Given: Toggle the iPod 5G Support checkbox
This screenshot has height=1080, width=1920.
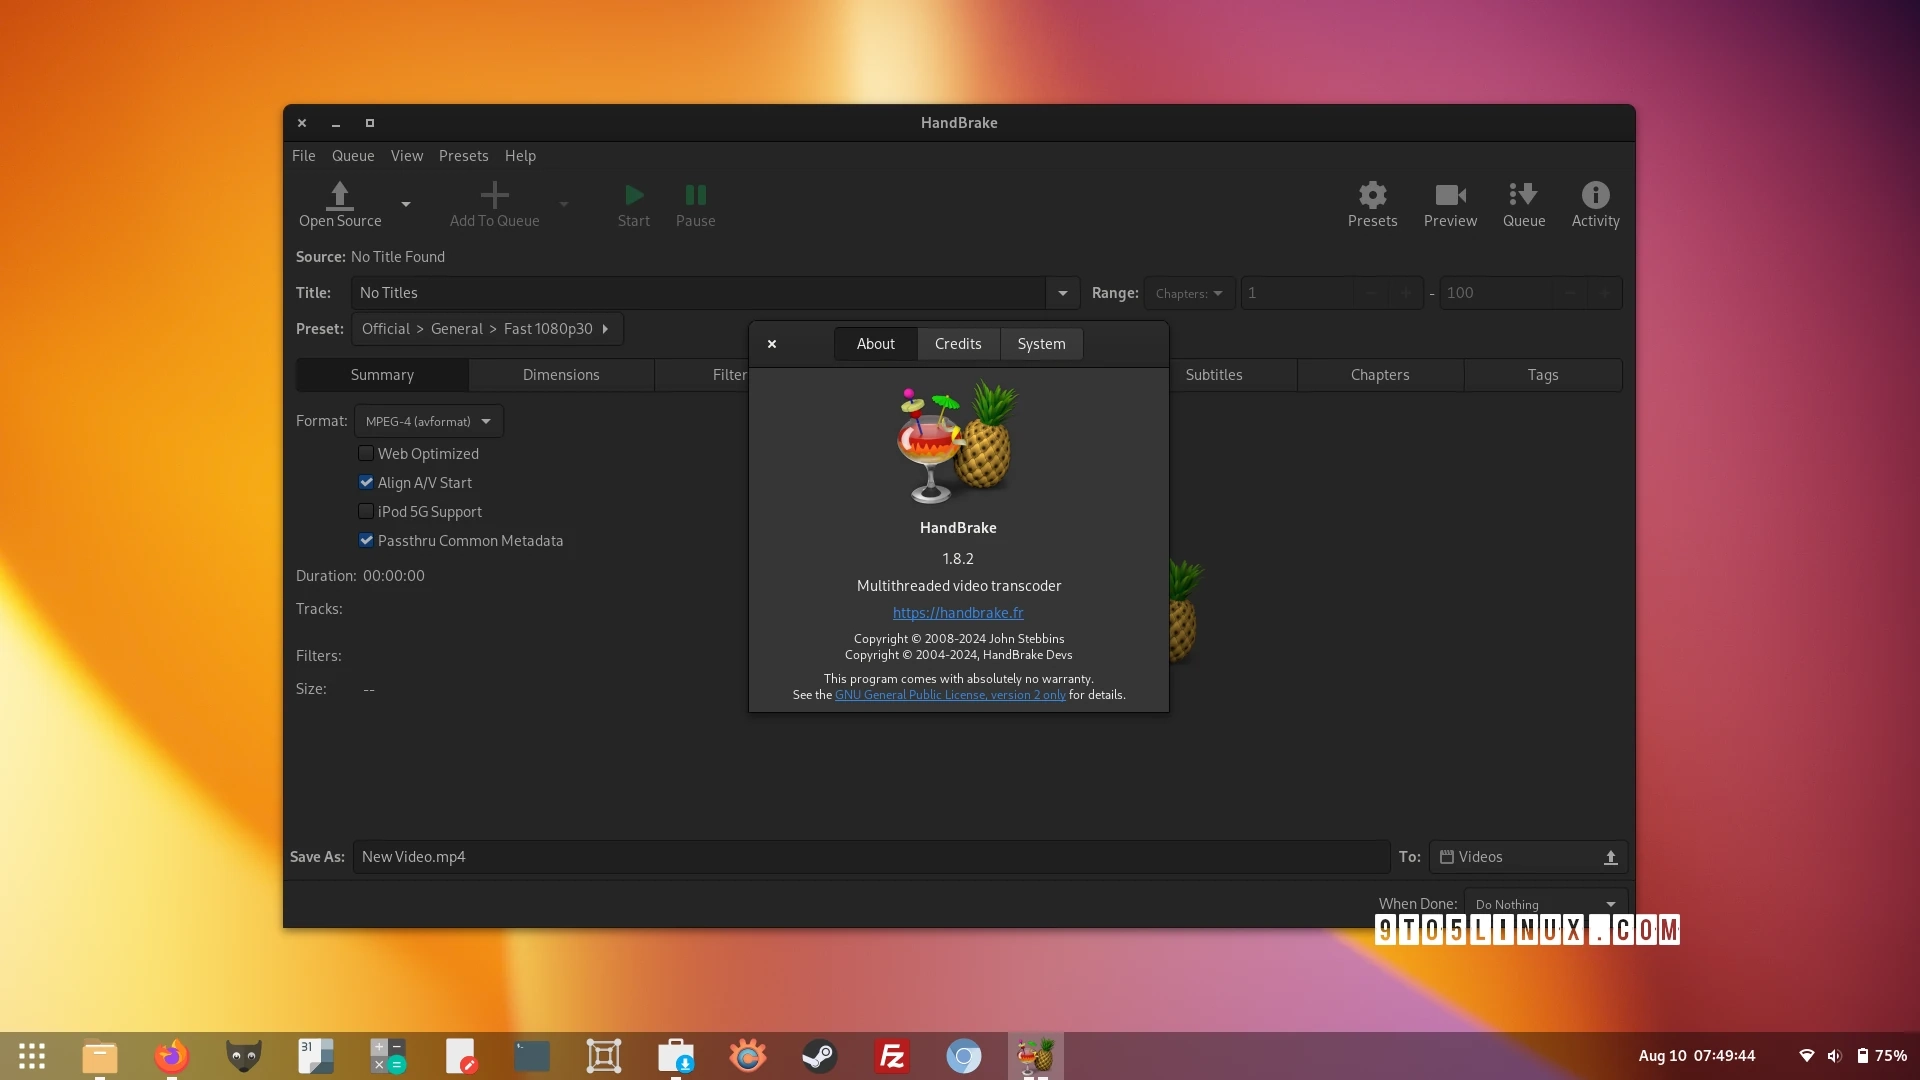Looking at the screenshot, I should 365,510.
